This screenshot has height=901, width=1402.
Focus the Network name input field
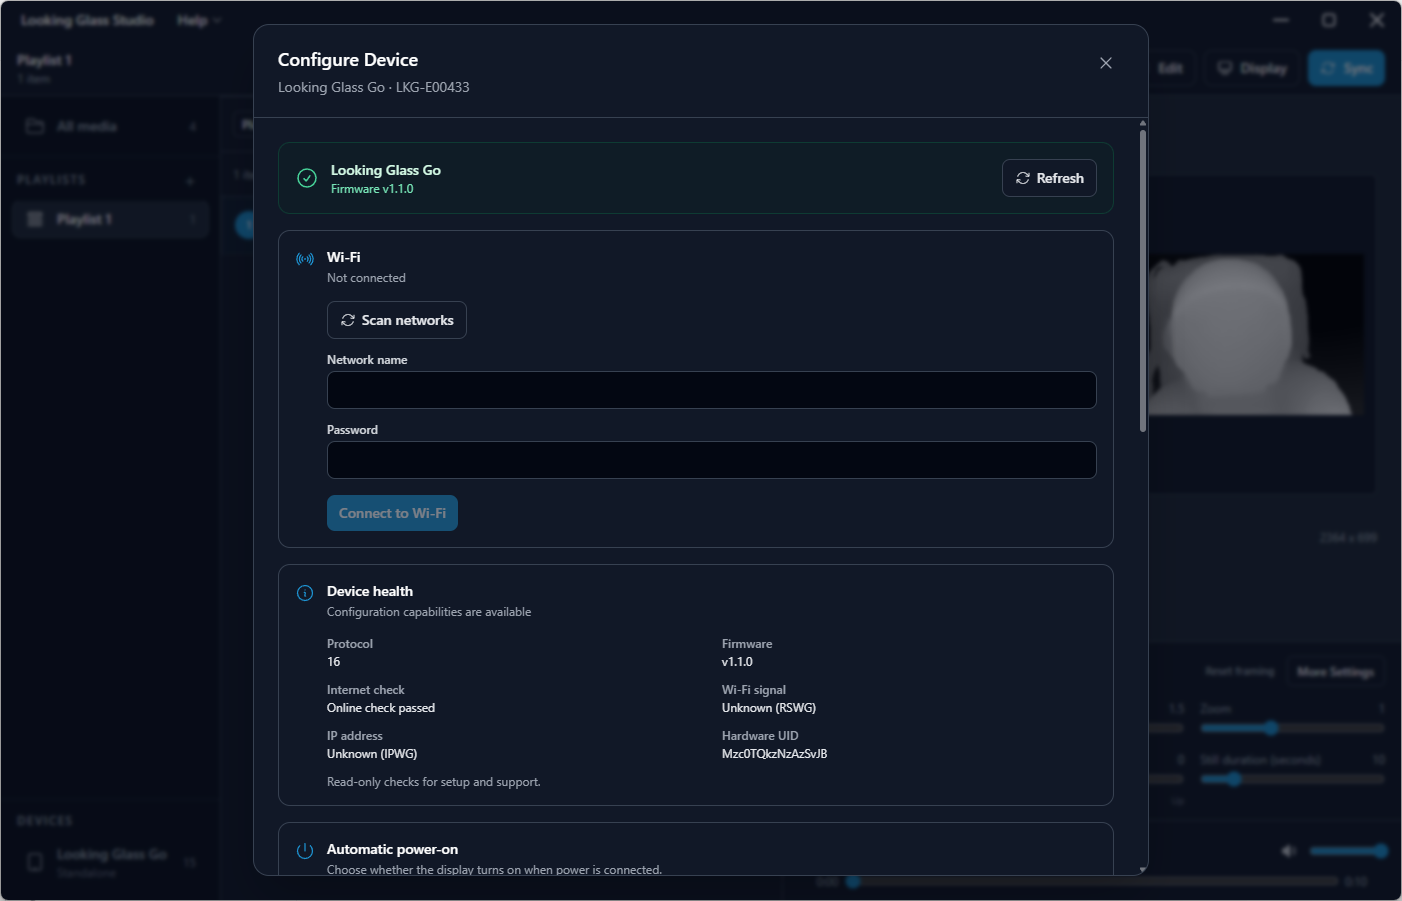[x=712, y=390]
